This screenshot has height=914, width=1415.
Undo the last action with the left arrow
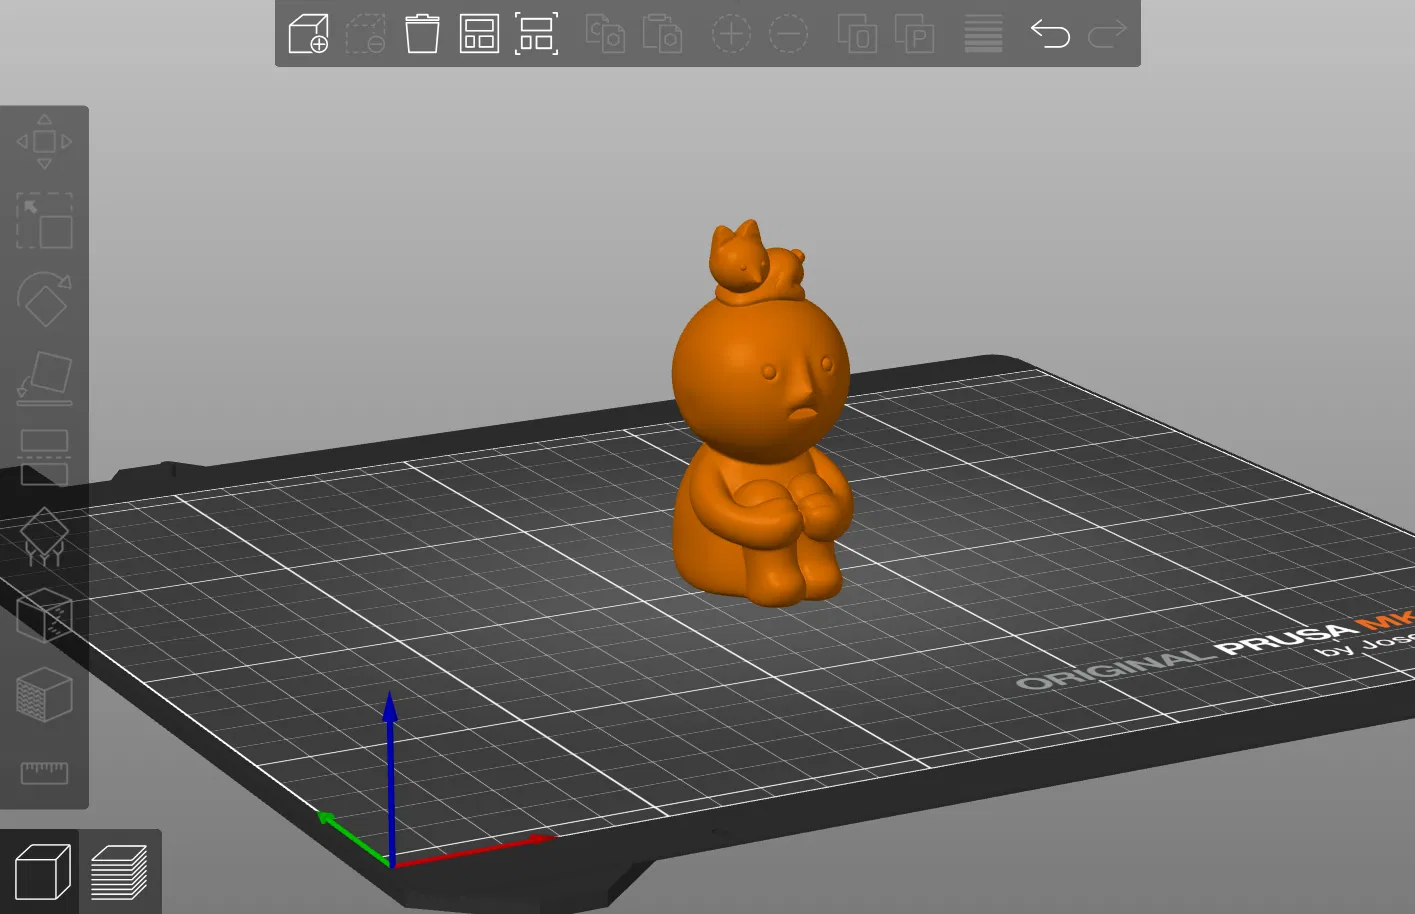click(1050, 34)
